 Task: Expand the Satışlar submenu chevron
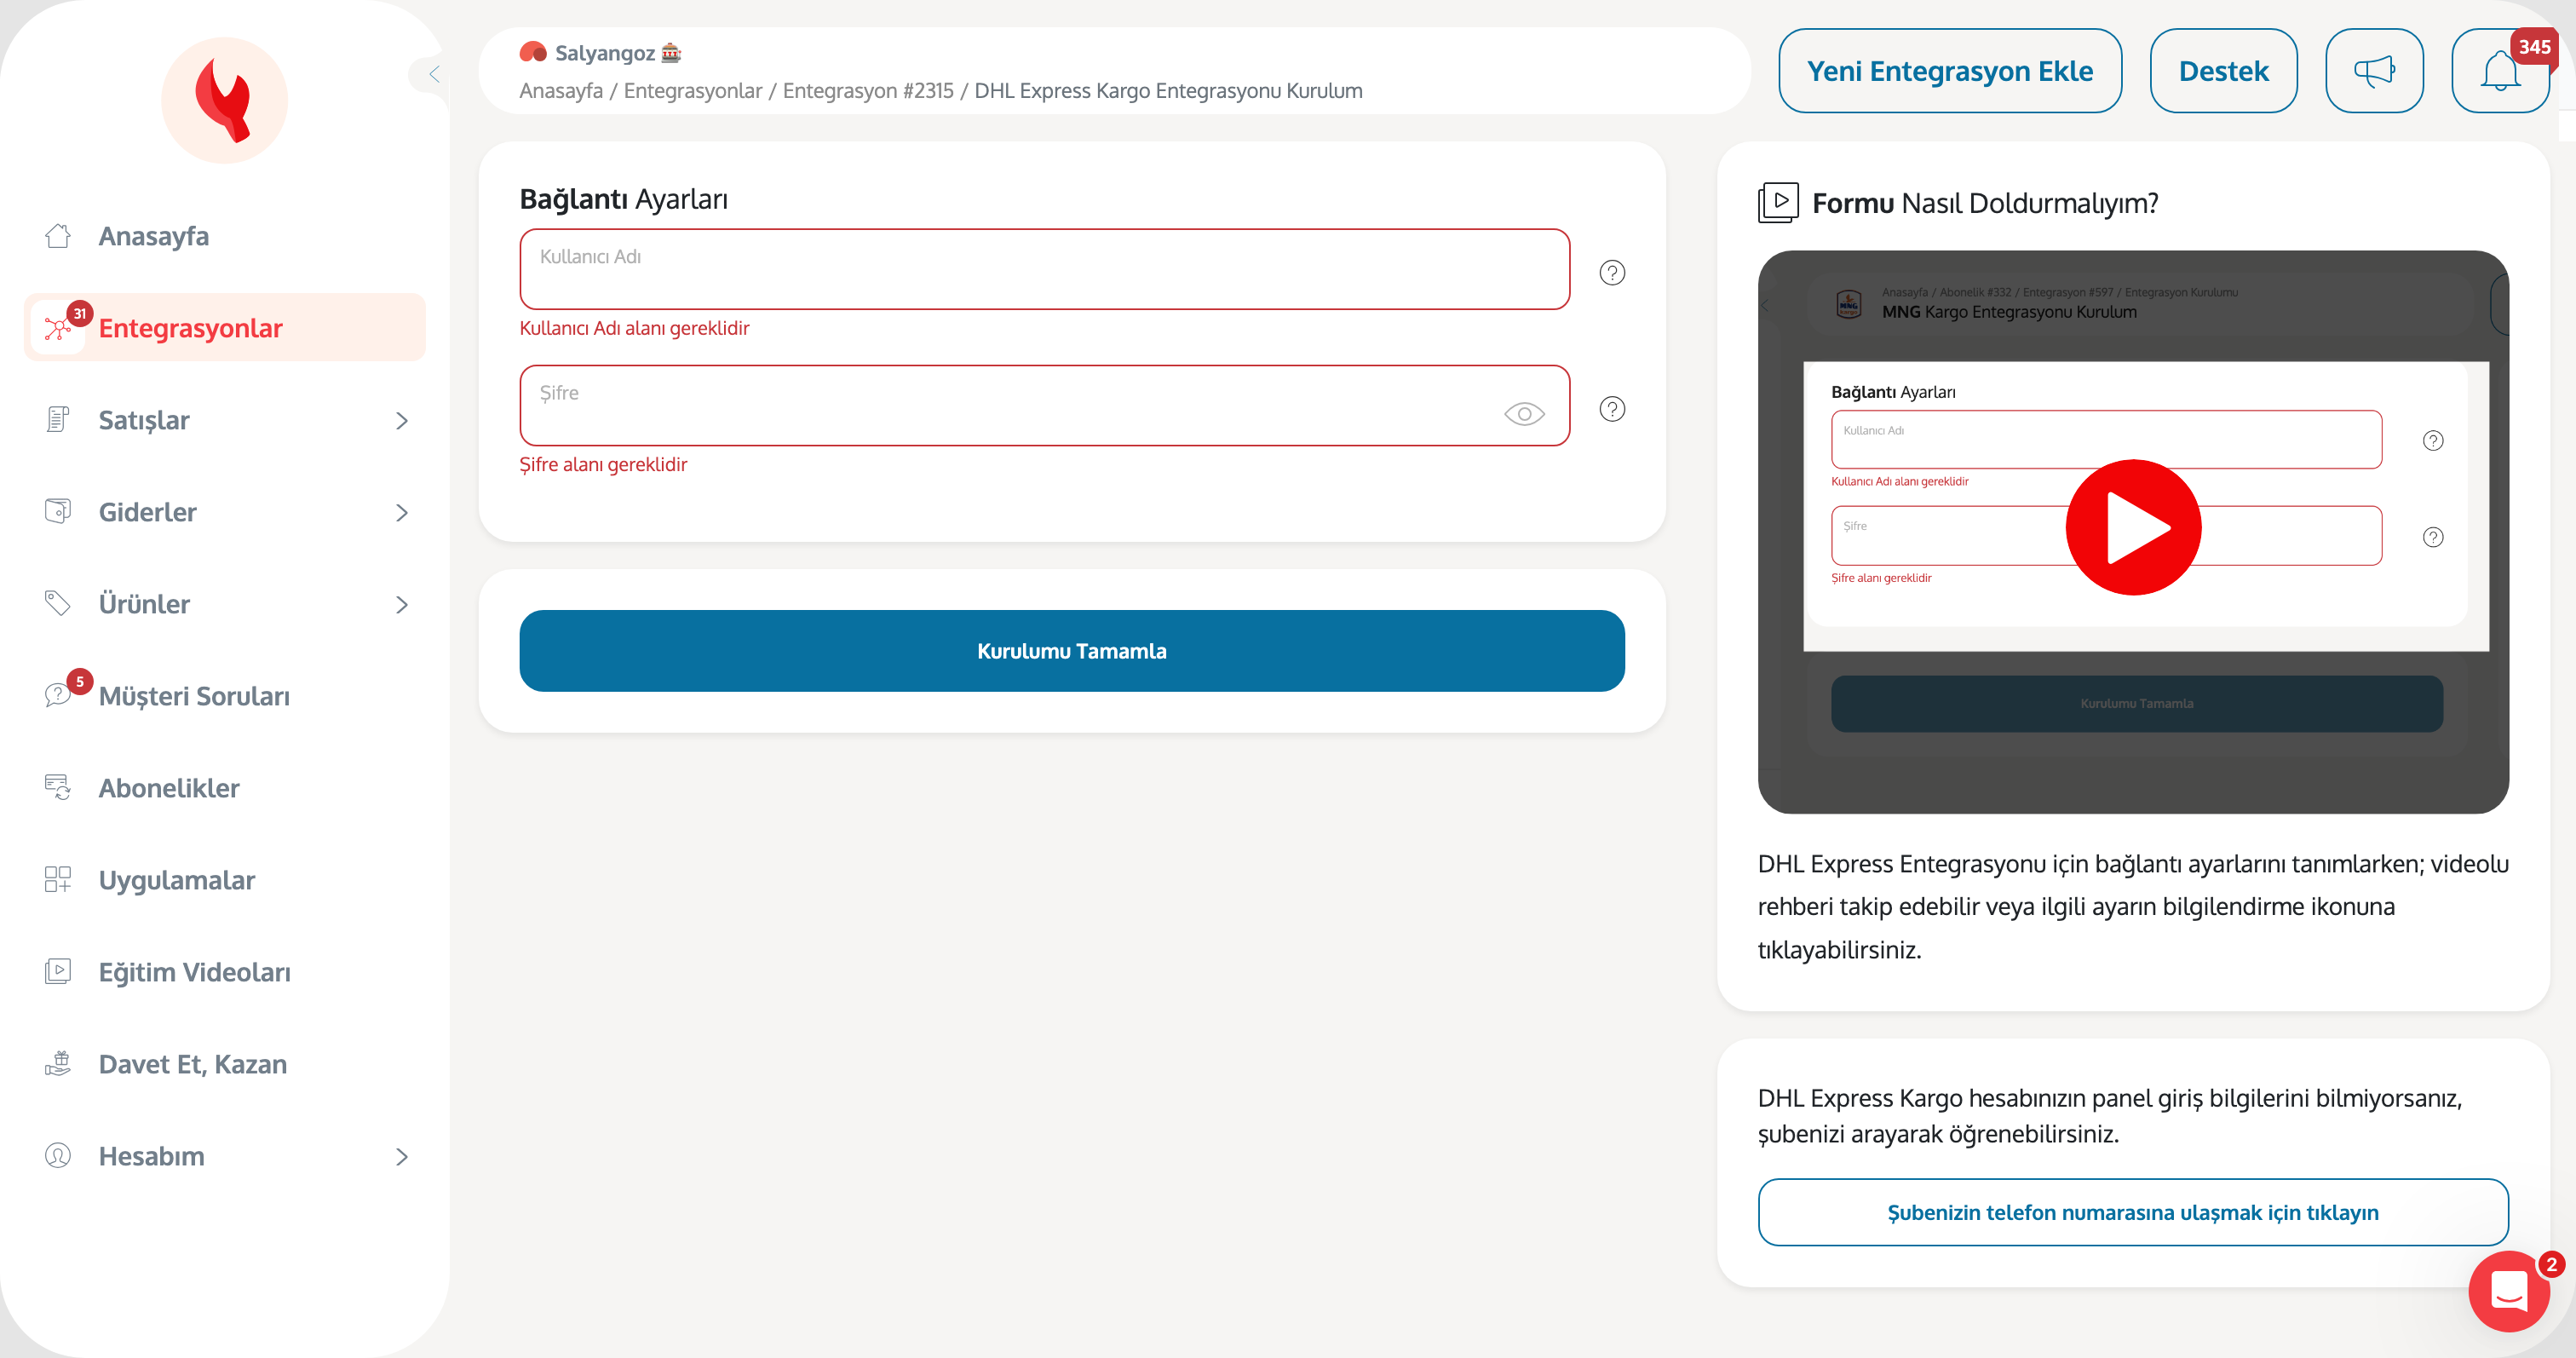point(402,421)
